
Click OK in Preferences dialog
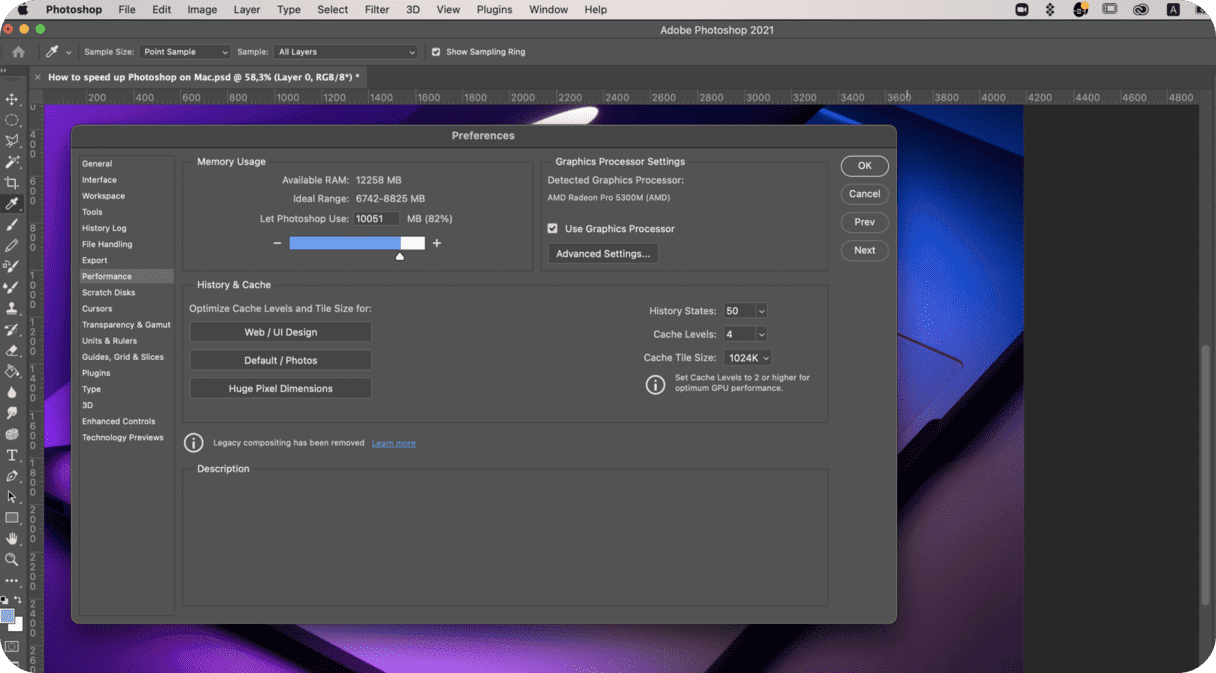coord(865,166)
